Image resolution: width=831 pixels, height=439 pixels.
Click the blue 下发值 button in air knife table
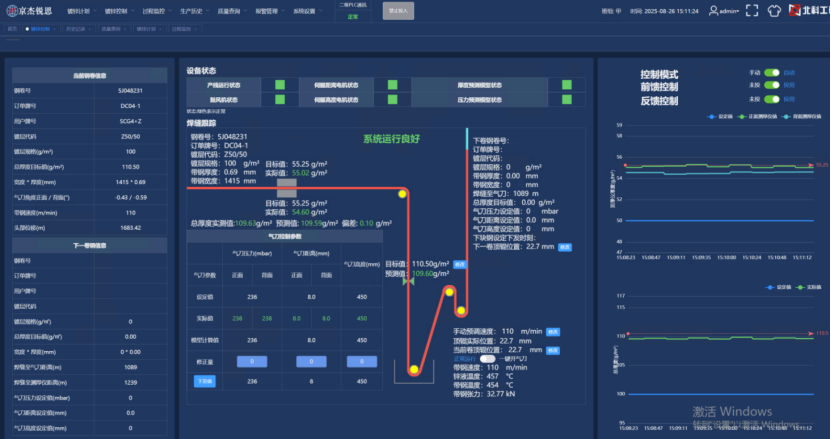204,381
